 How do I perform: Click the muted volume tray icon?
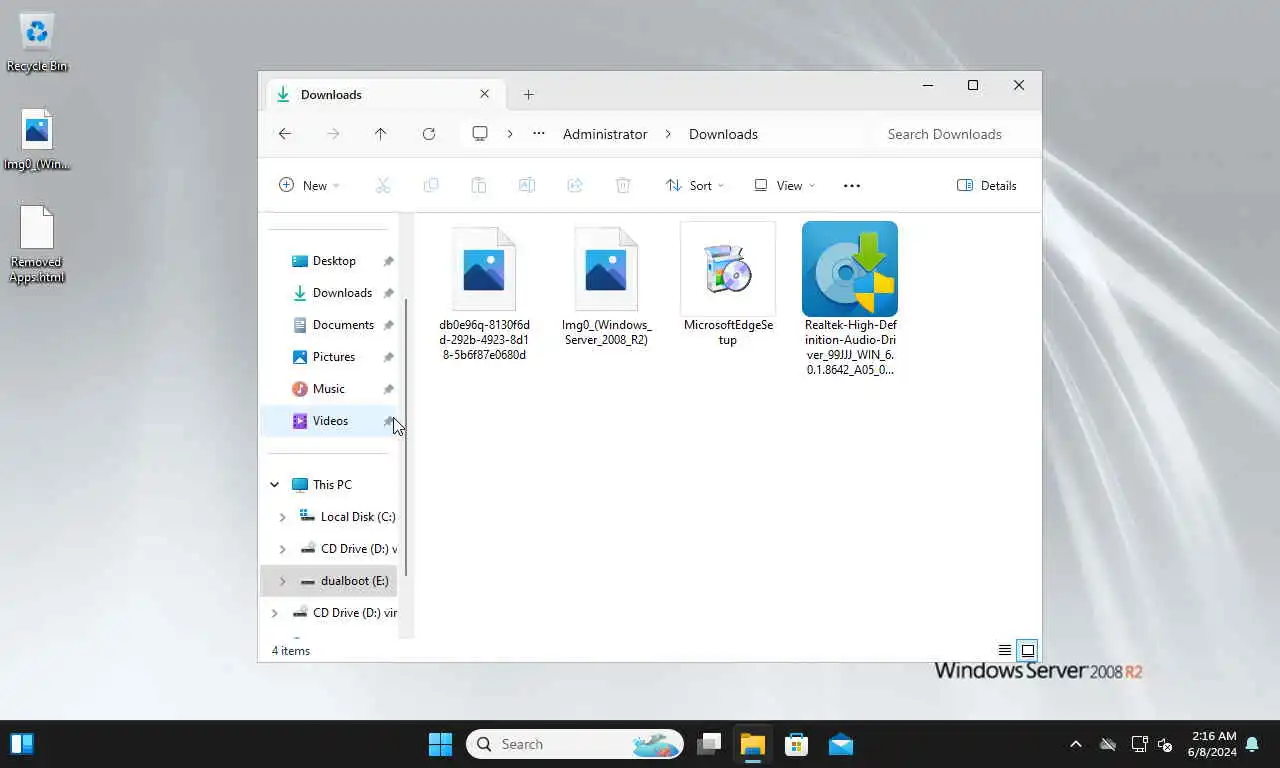(x=1165, y=744)
